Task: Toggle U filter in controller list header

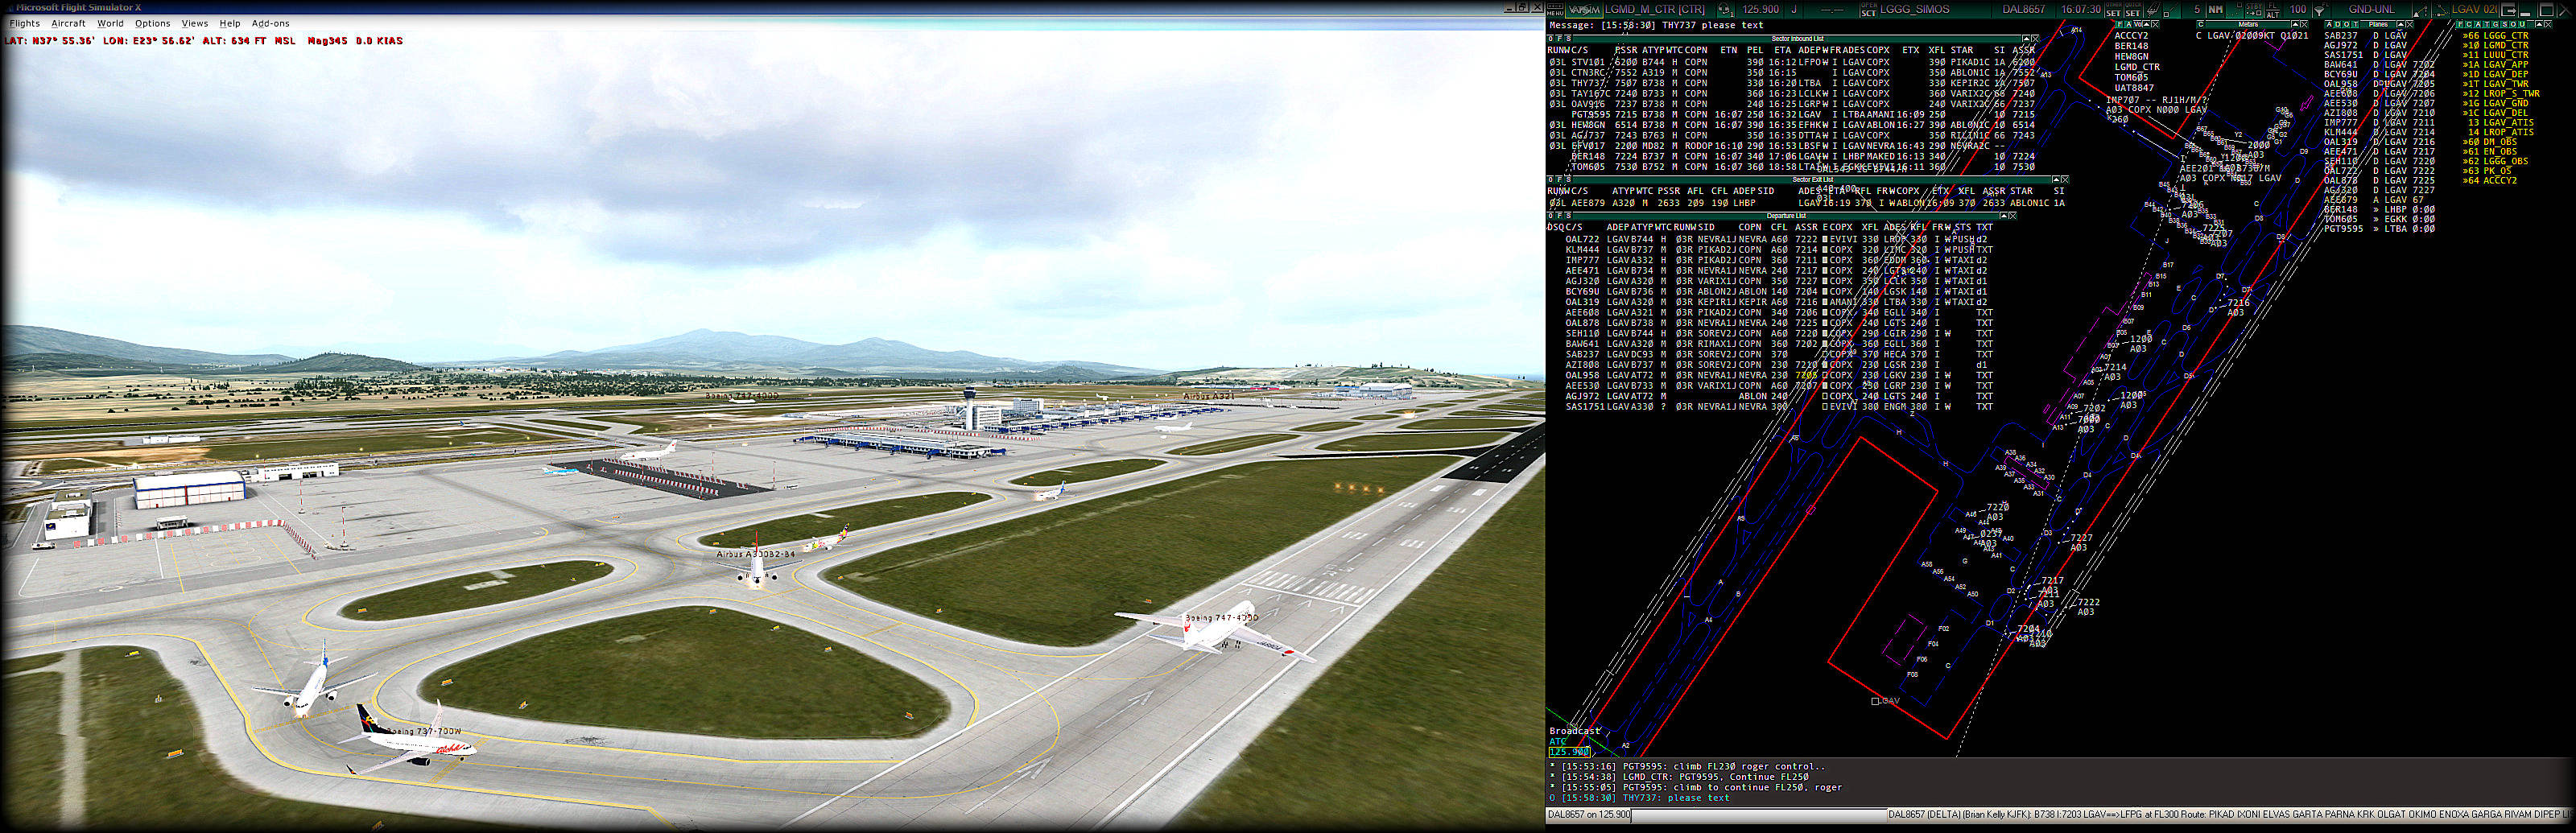Action: pyautogui.click(x=2523, y=24)
